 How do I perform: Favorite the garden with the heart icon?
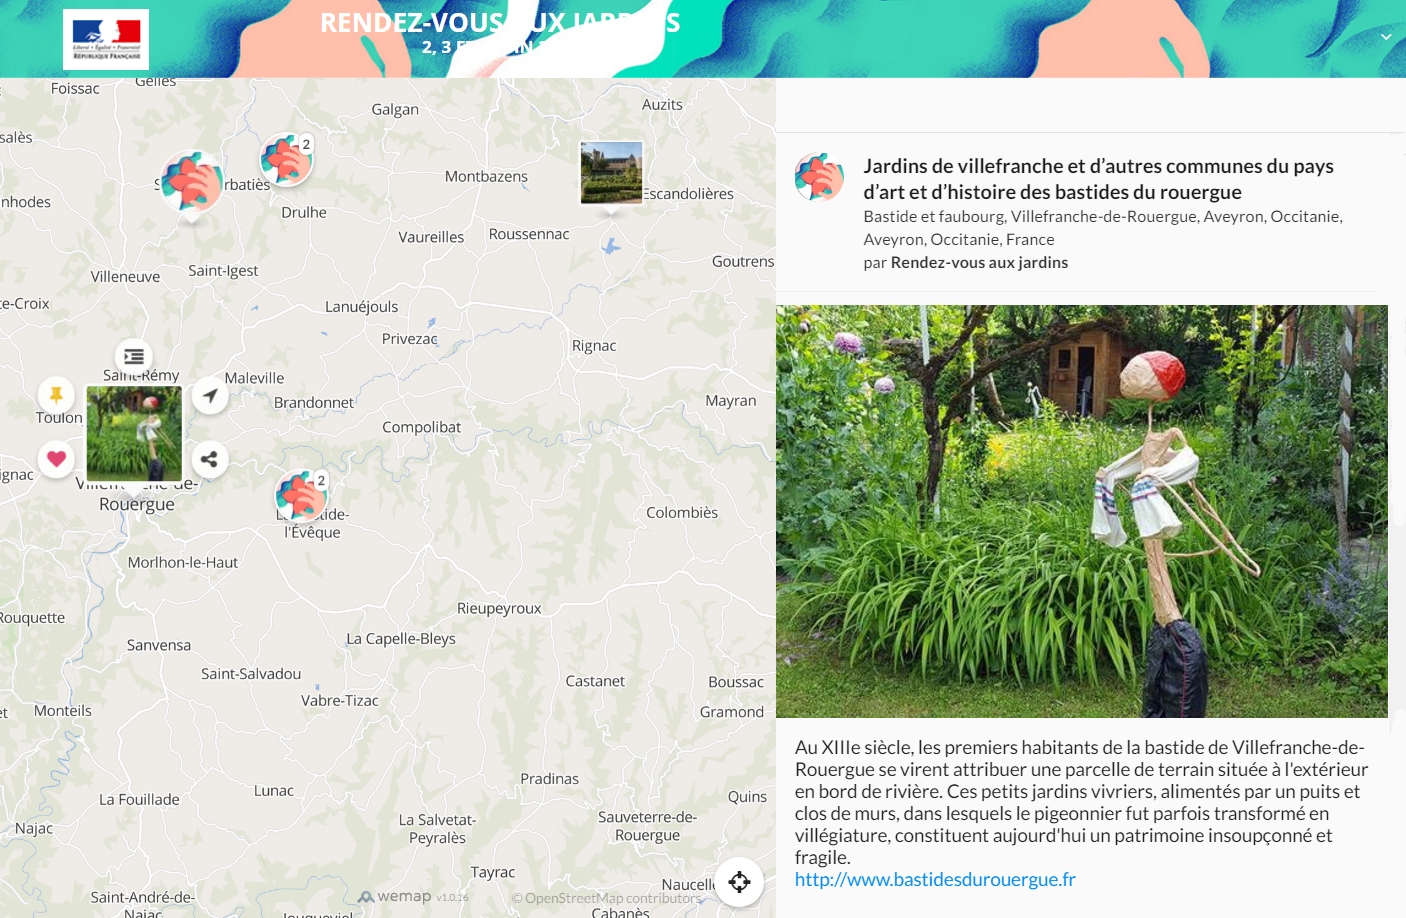coord(56,459)
